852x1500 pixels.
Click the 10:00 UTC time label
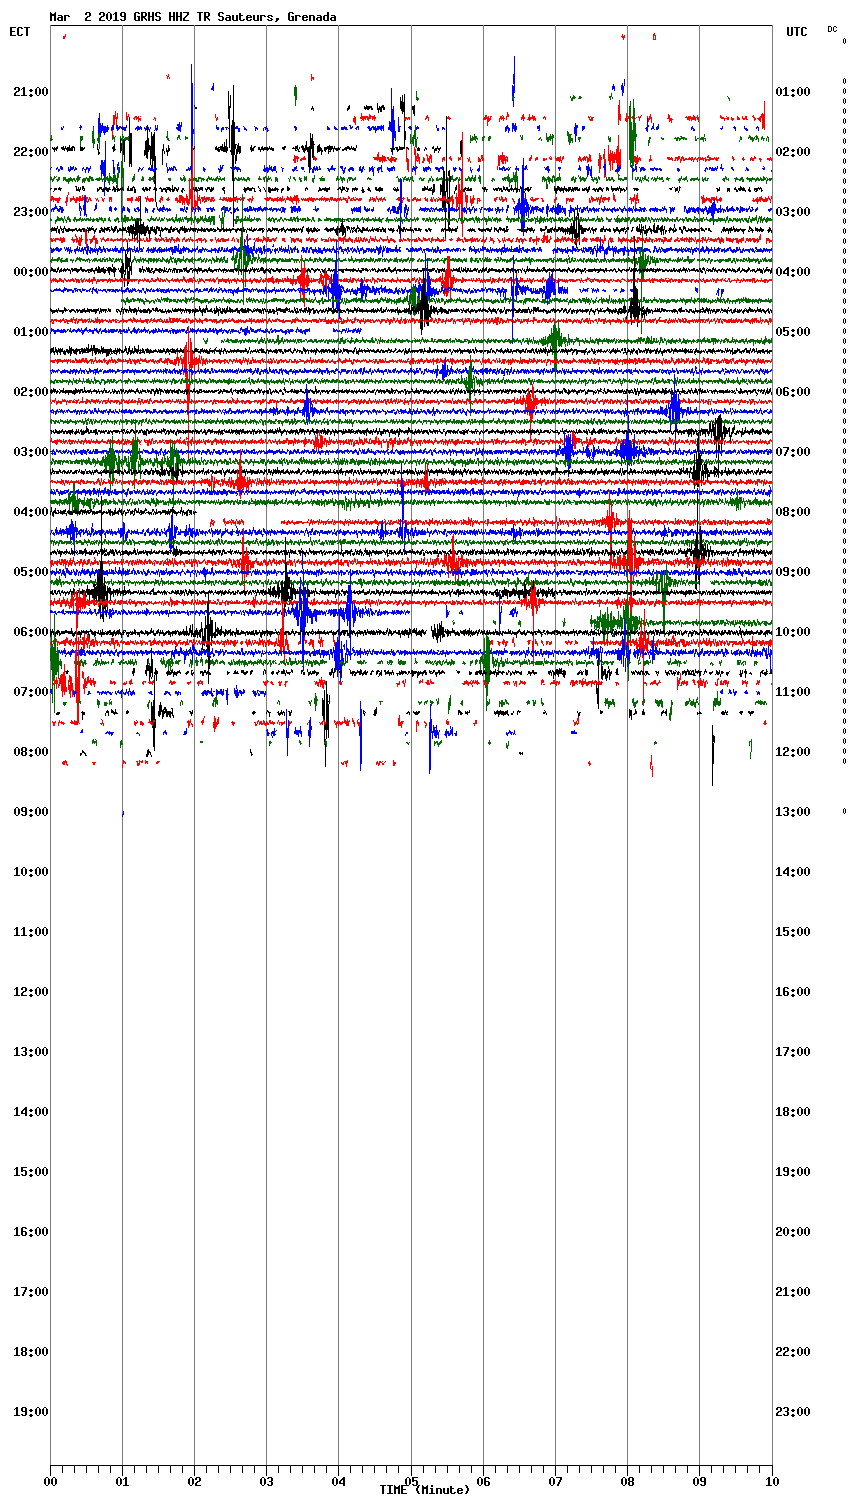tap(793, 632)
